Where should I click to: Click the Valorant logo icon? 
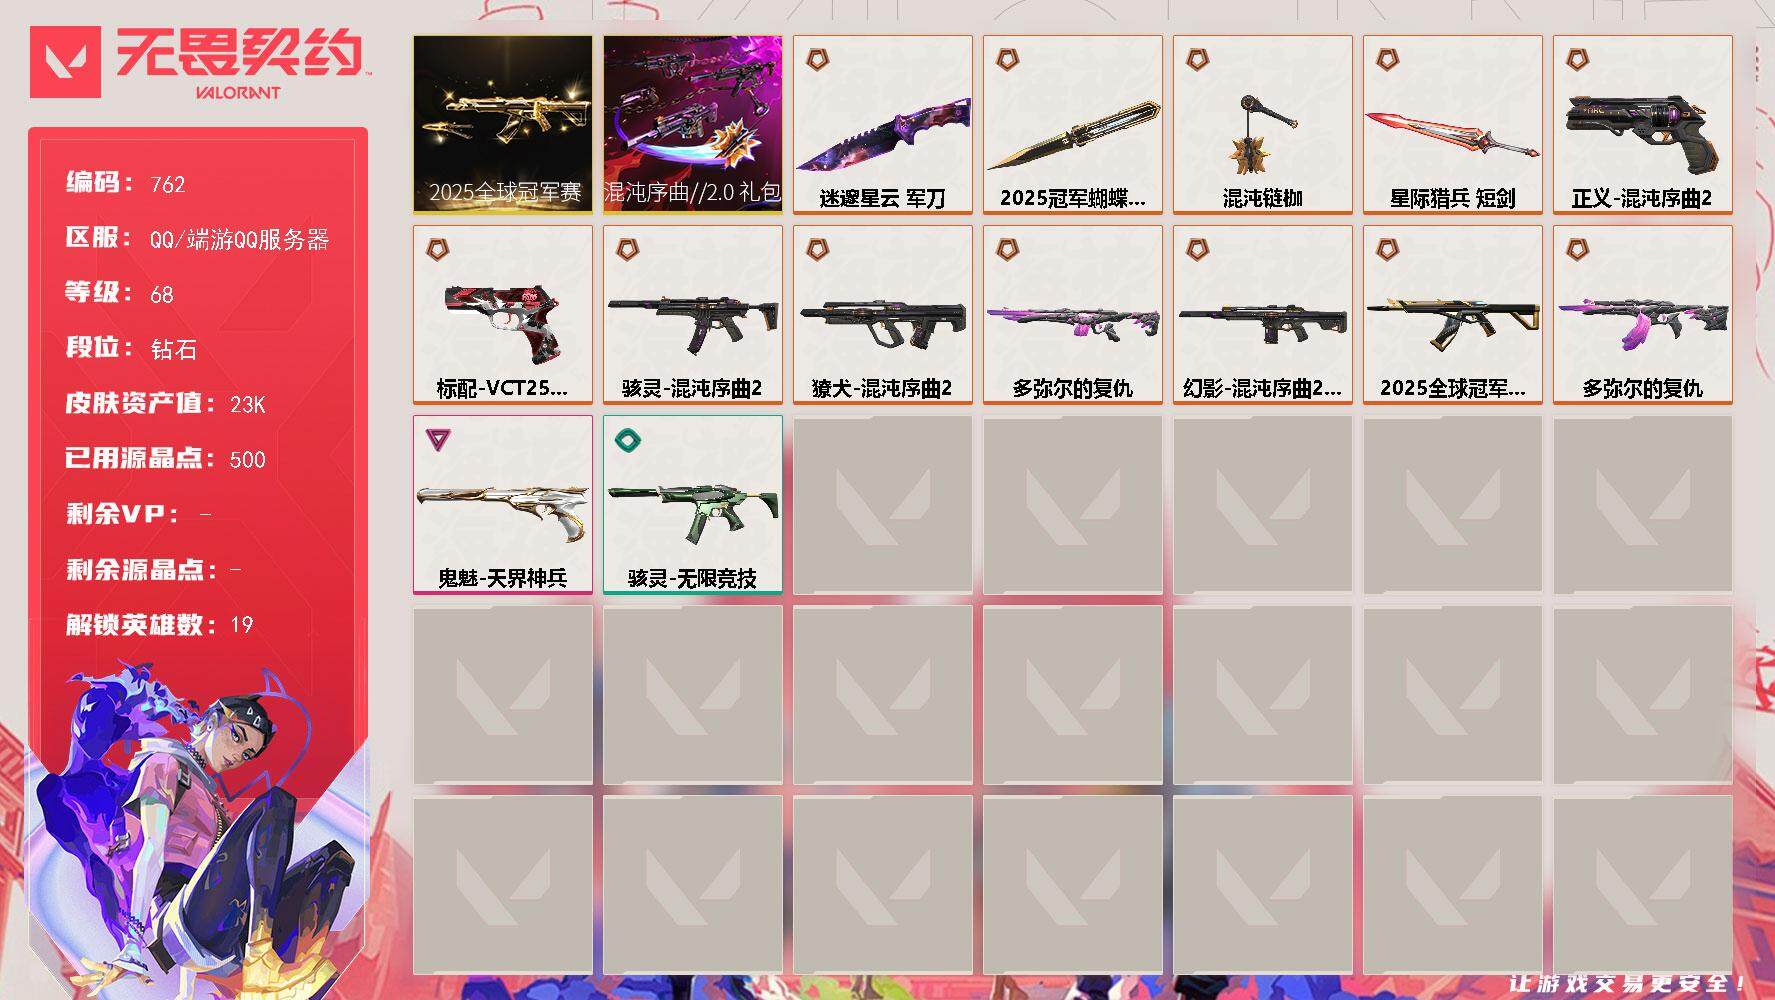coord(65,61)
